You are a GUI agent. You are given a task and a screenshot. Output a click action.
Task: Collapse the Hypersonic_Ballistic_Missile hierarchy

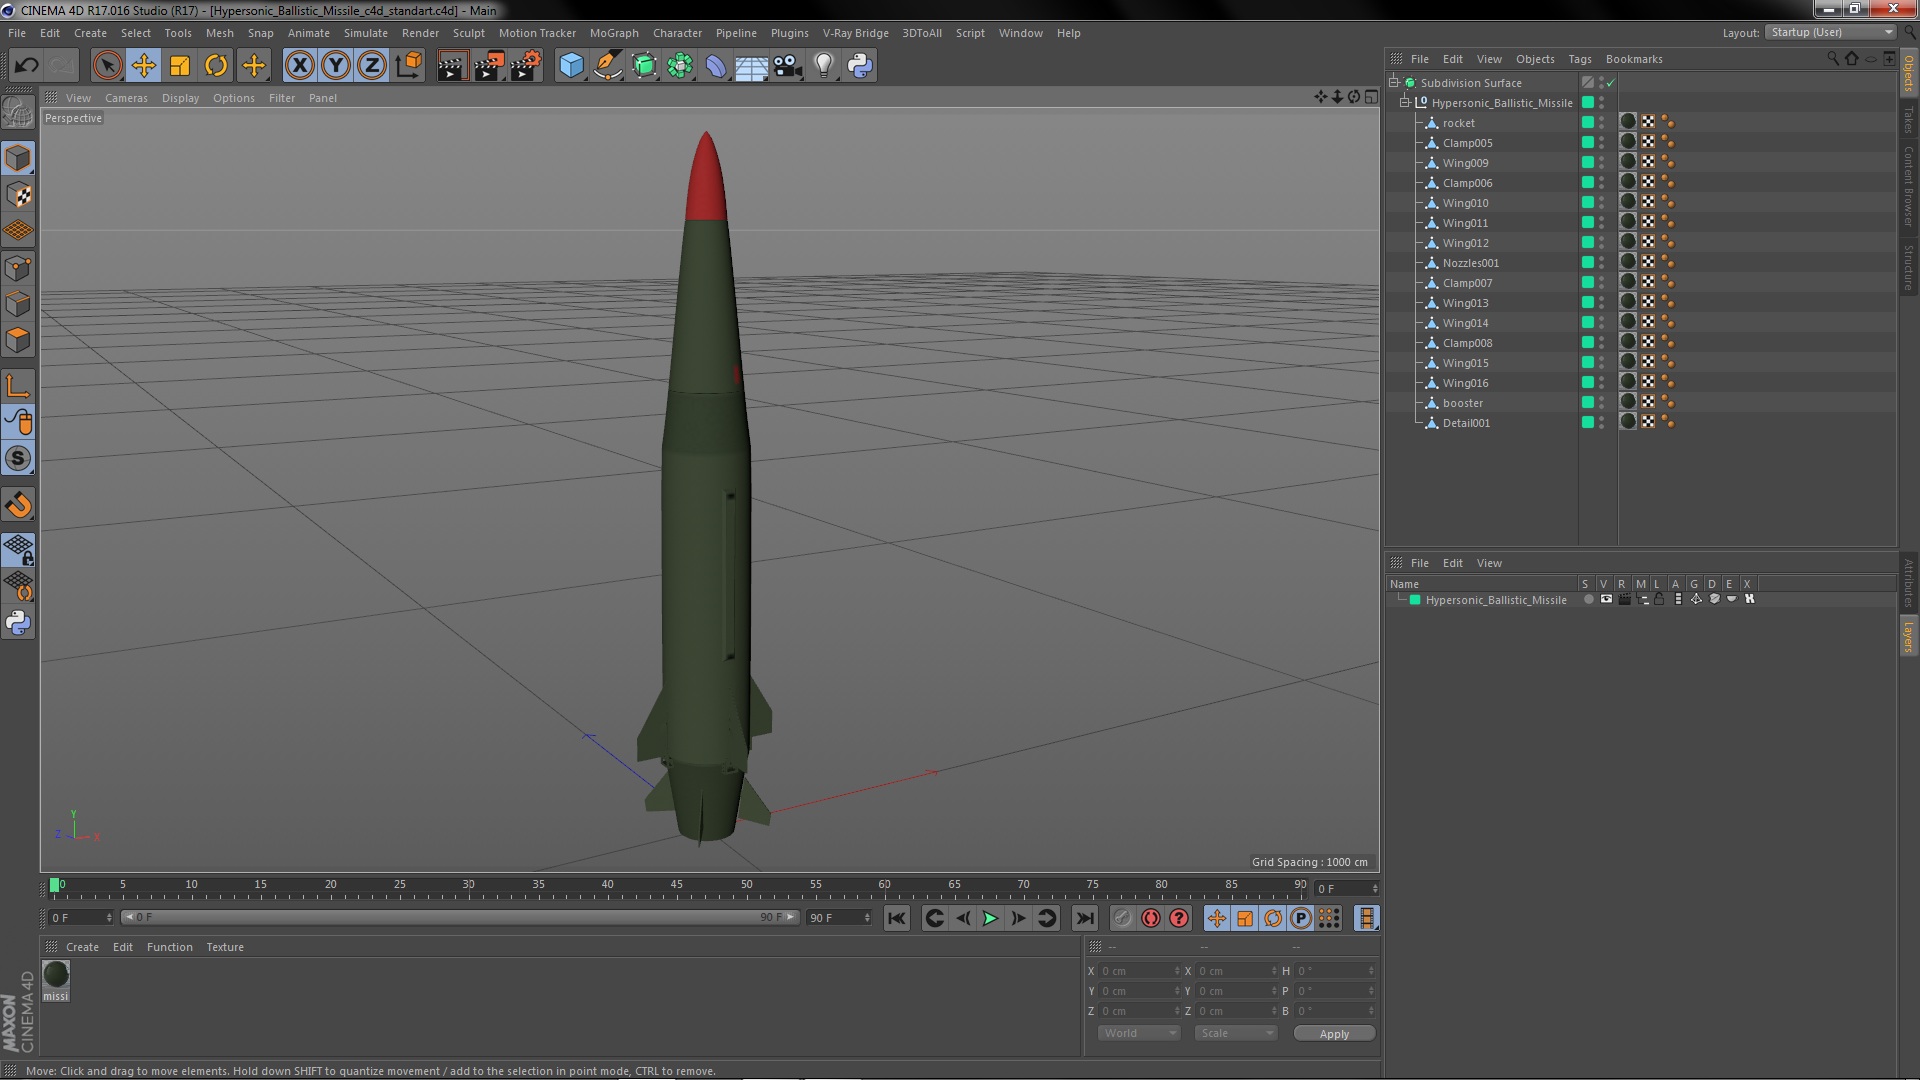click(x=1405, y=103)
